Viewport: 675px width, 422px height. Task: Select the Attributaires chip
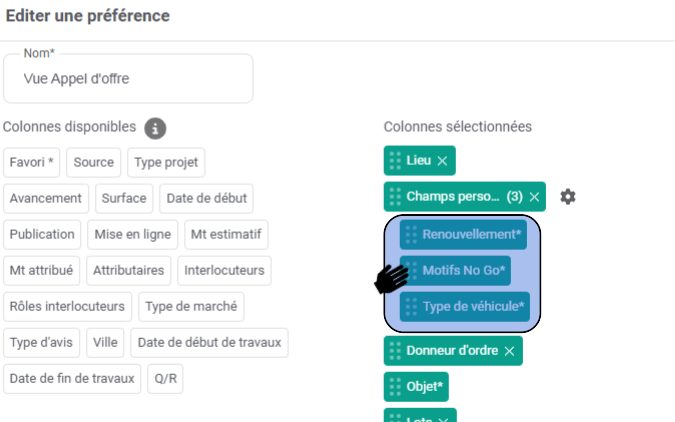click(x=128, y=270)
